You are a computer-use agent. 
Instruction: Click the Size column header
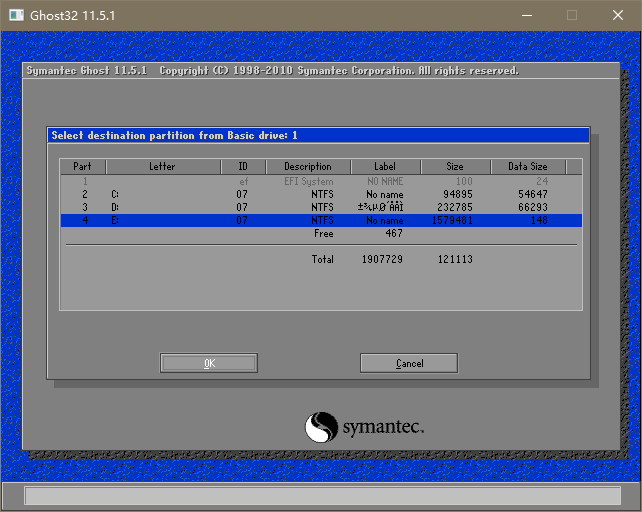pos(455,166)
